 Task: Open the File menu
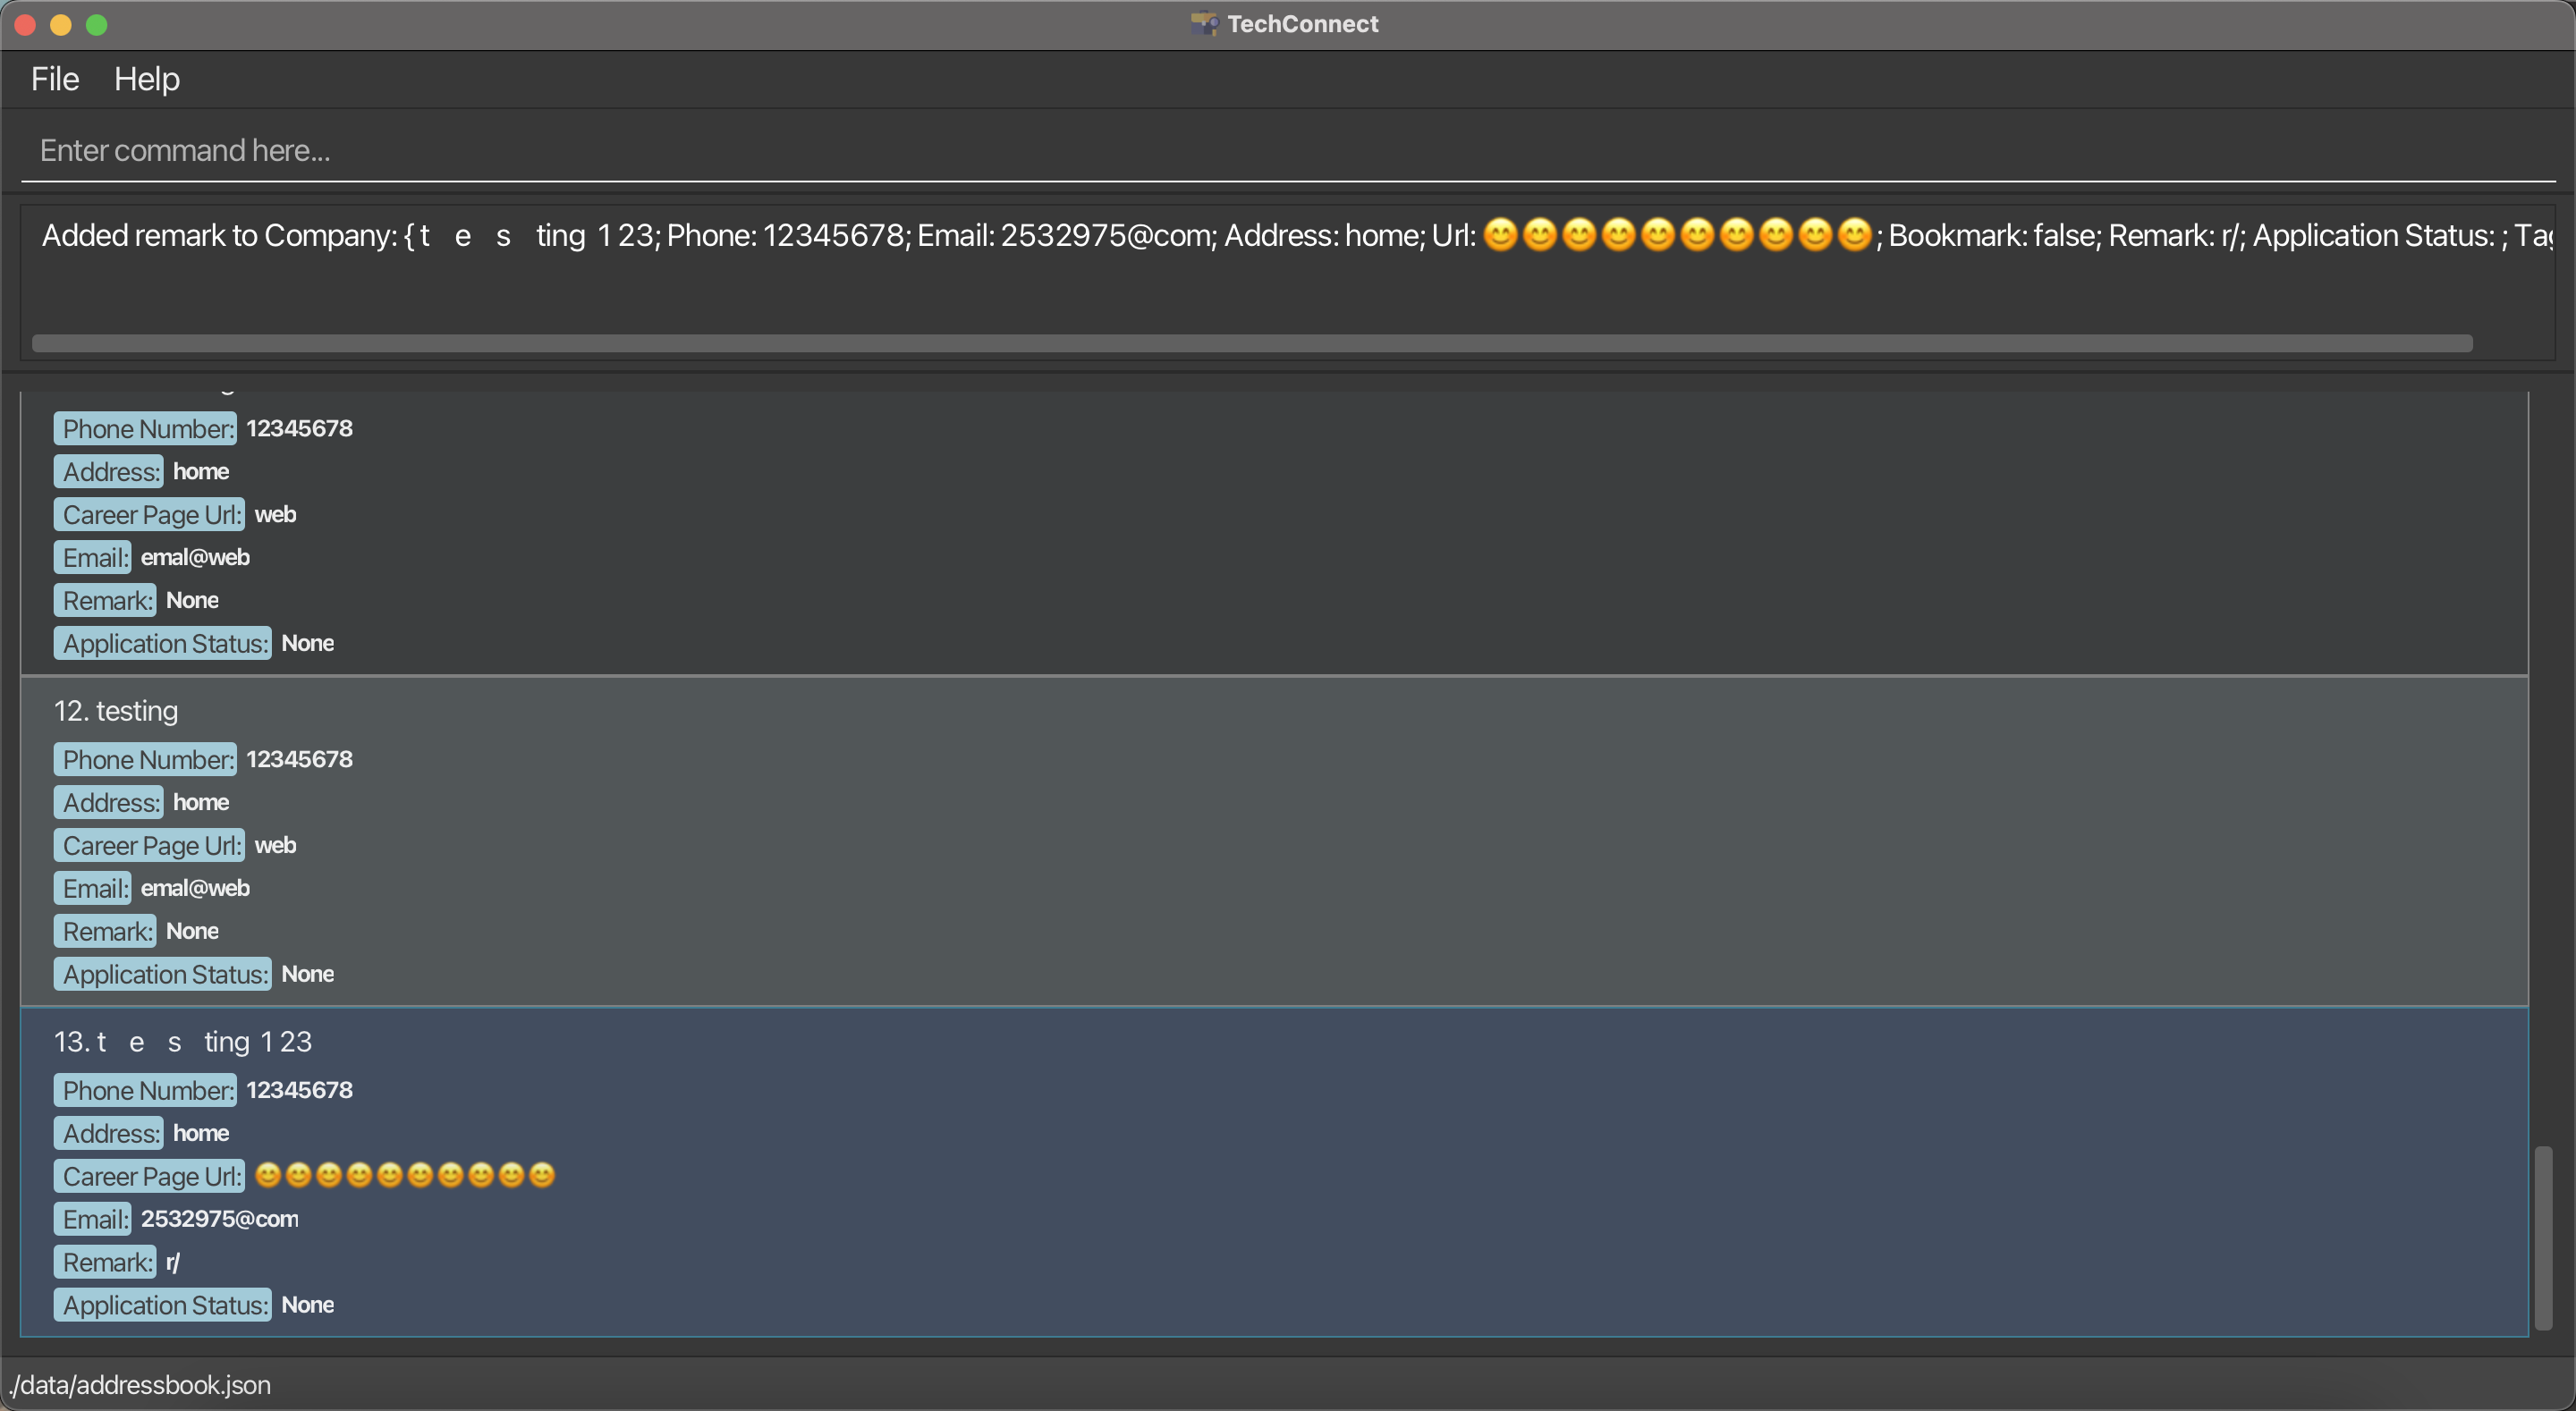pos(54,79)
